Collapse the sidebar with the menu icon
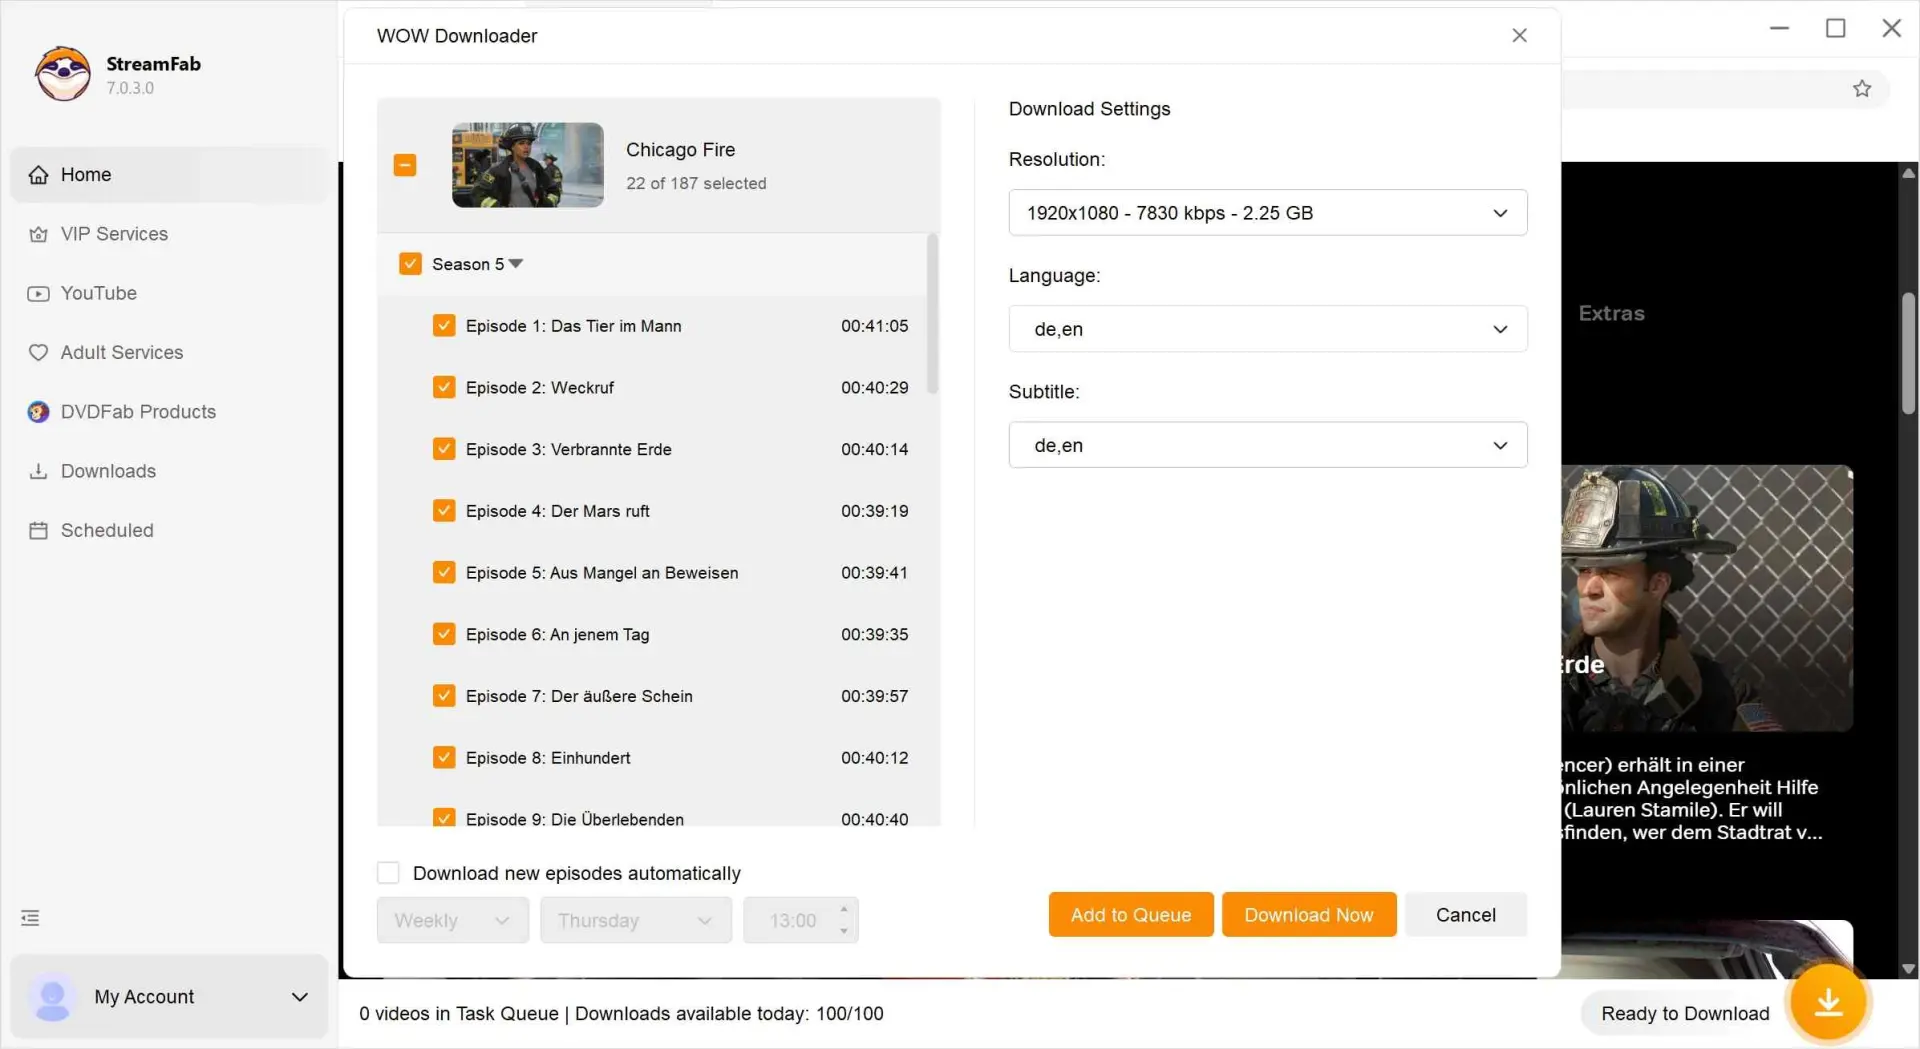1920x1049 pixels. tap(30, 918)
